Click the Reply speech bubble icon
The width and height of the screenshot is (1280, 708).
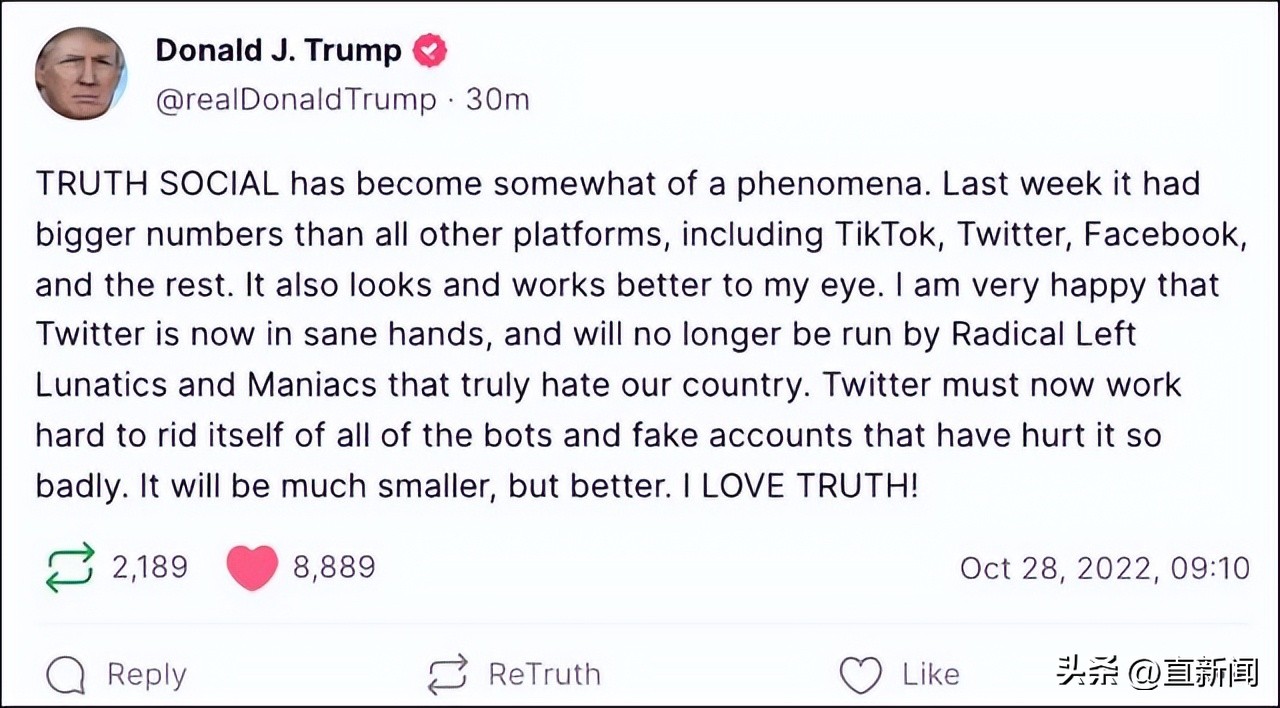[66, 676]
